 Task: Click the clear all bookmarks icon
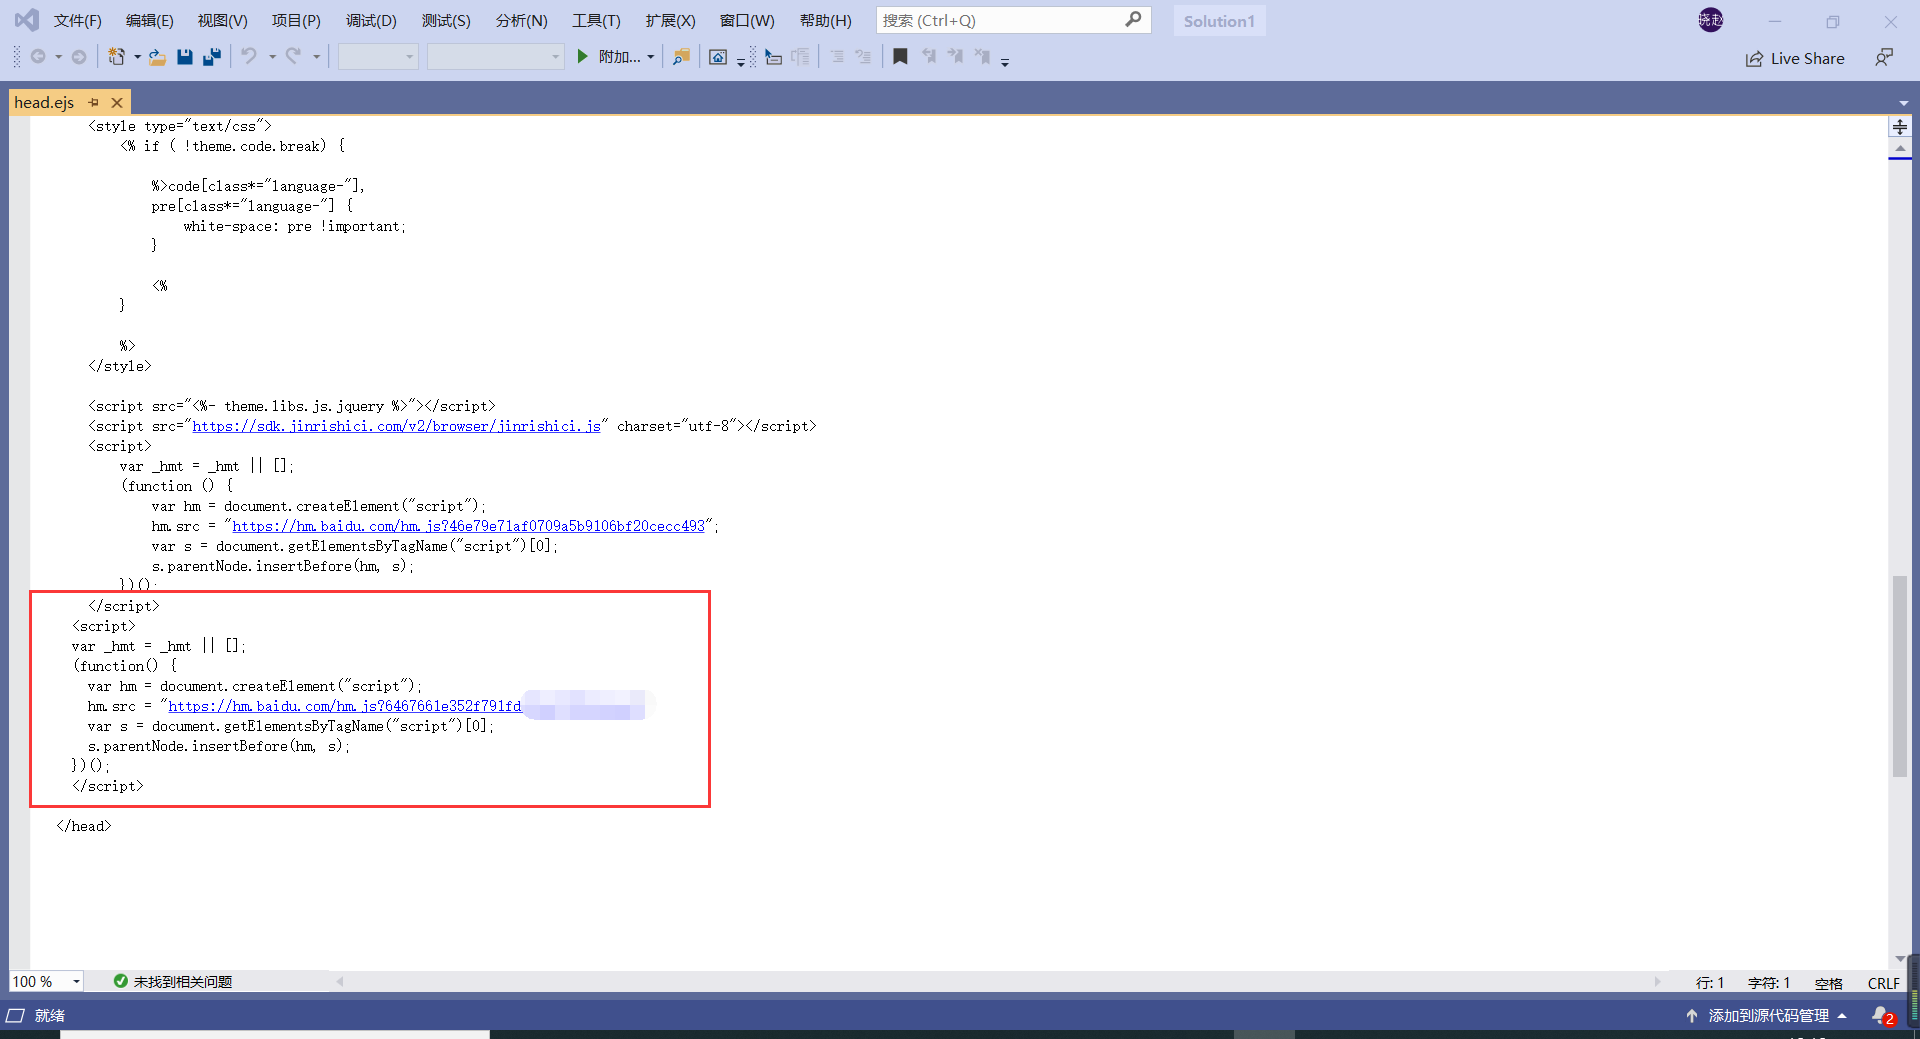[983, 57]
